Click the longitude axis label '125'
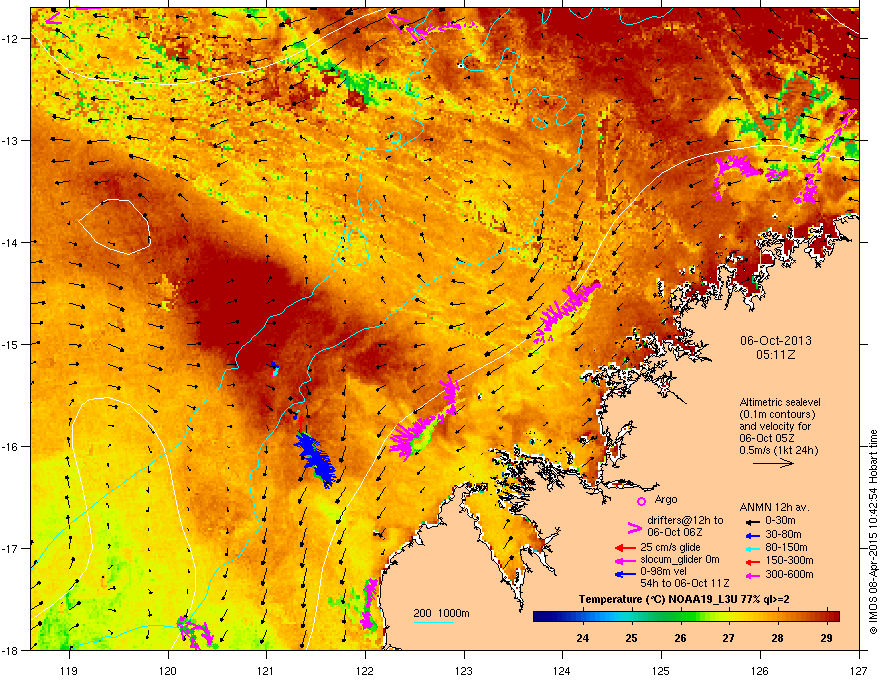The height and width of the screenshot is (680, 880). tap(661, 670)
